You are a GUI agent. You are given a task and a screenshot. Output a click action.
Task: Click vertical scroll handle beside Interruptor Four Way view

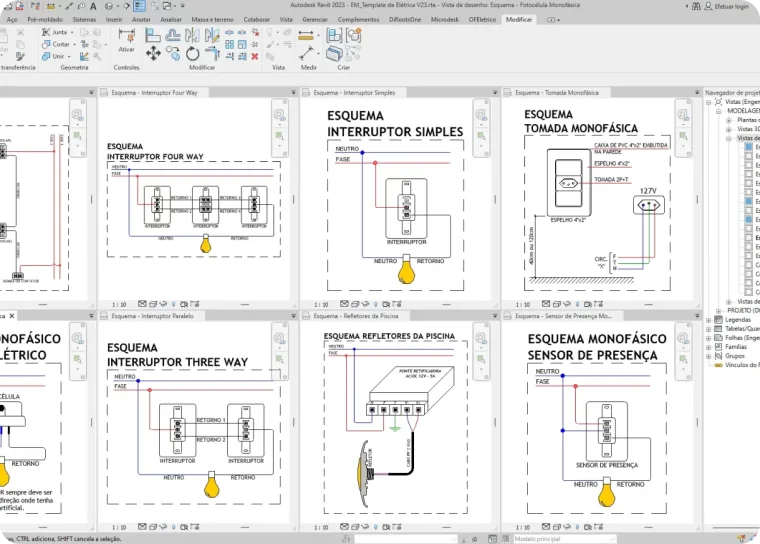293,199
